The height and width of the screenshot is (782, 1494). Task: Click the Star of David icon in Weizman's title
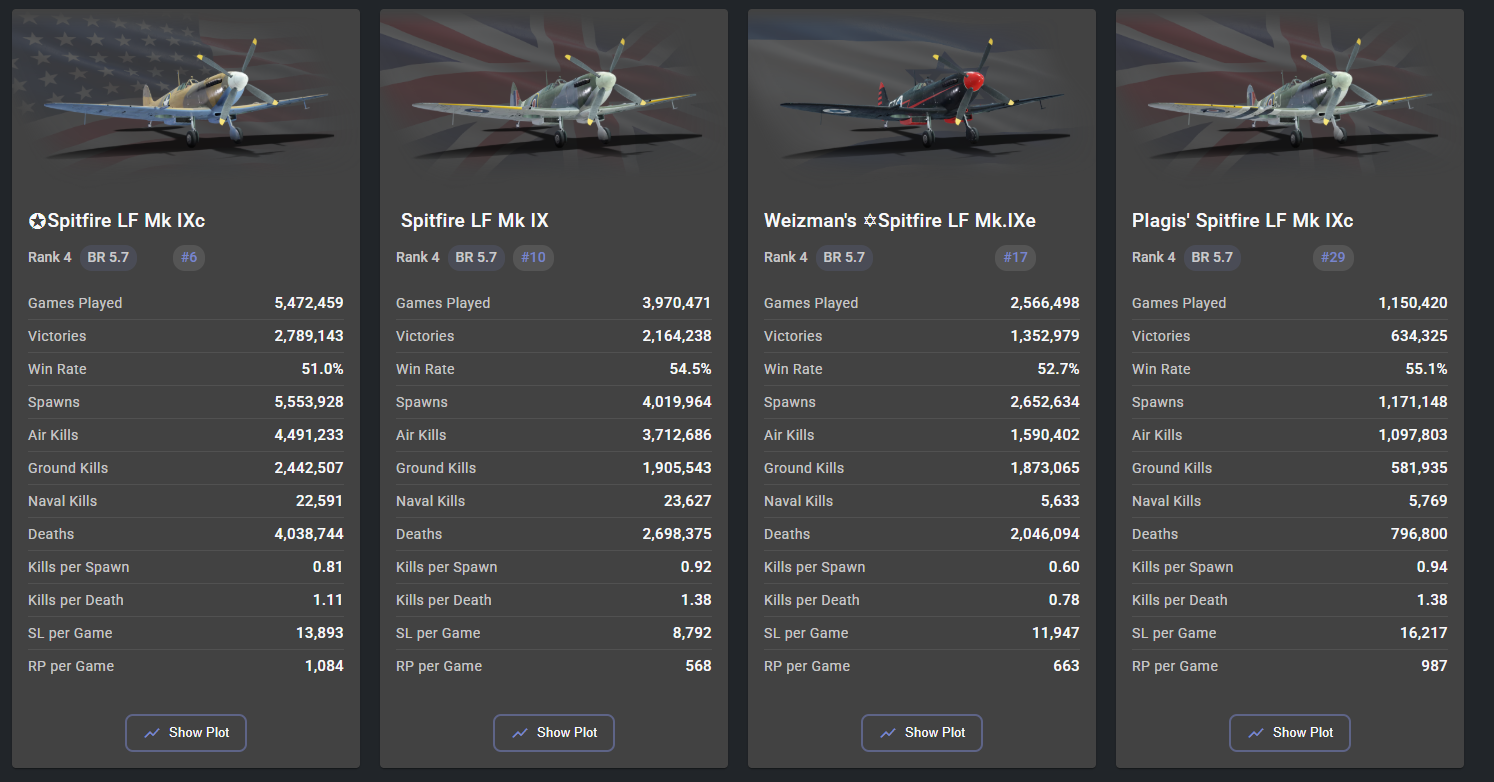coord(869,221)
